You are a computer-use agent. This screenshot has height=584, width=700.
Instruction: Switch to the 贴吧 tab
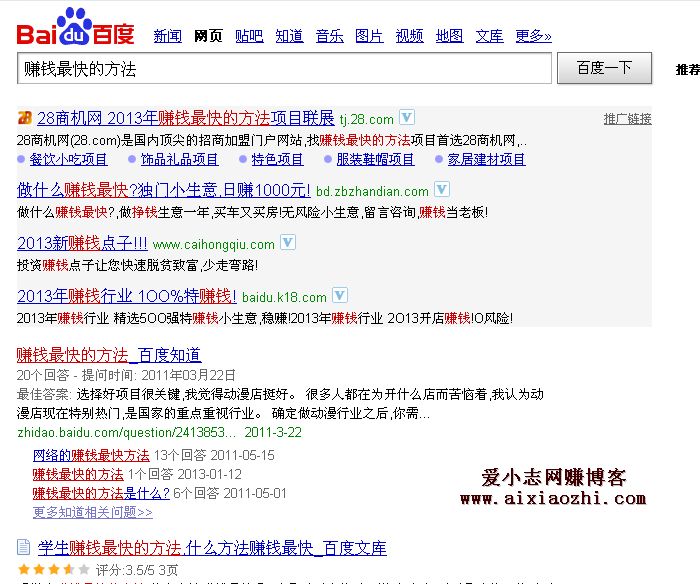(249, 36)
